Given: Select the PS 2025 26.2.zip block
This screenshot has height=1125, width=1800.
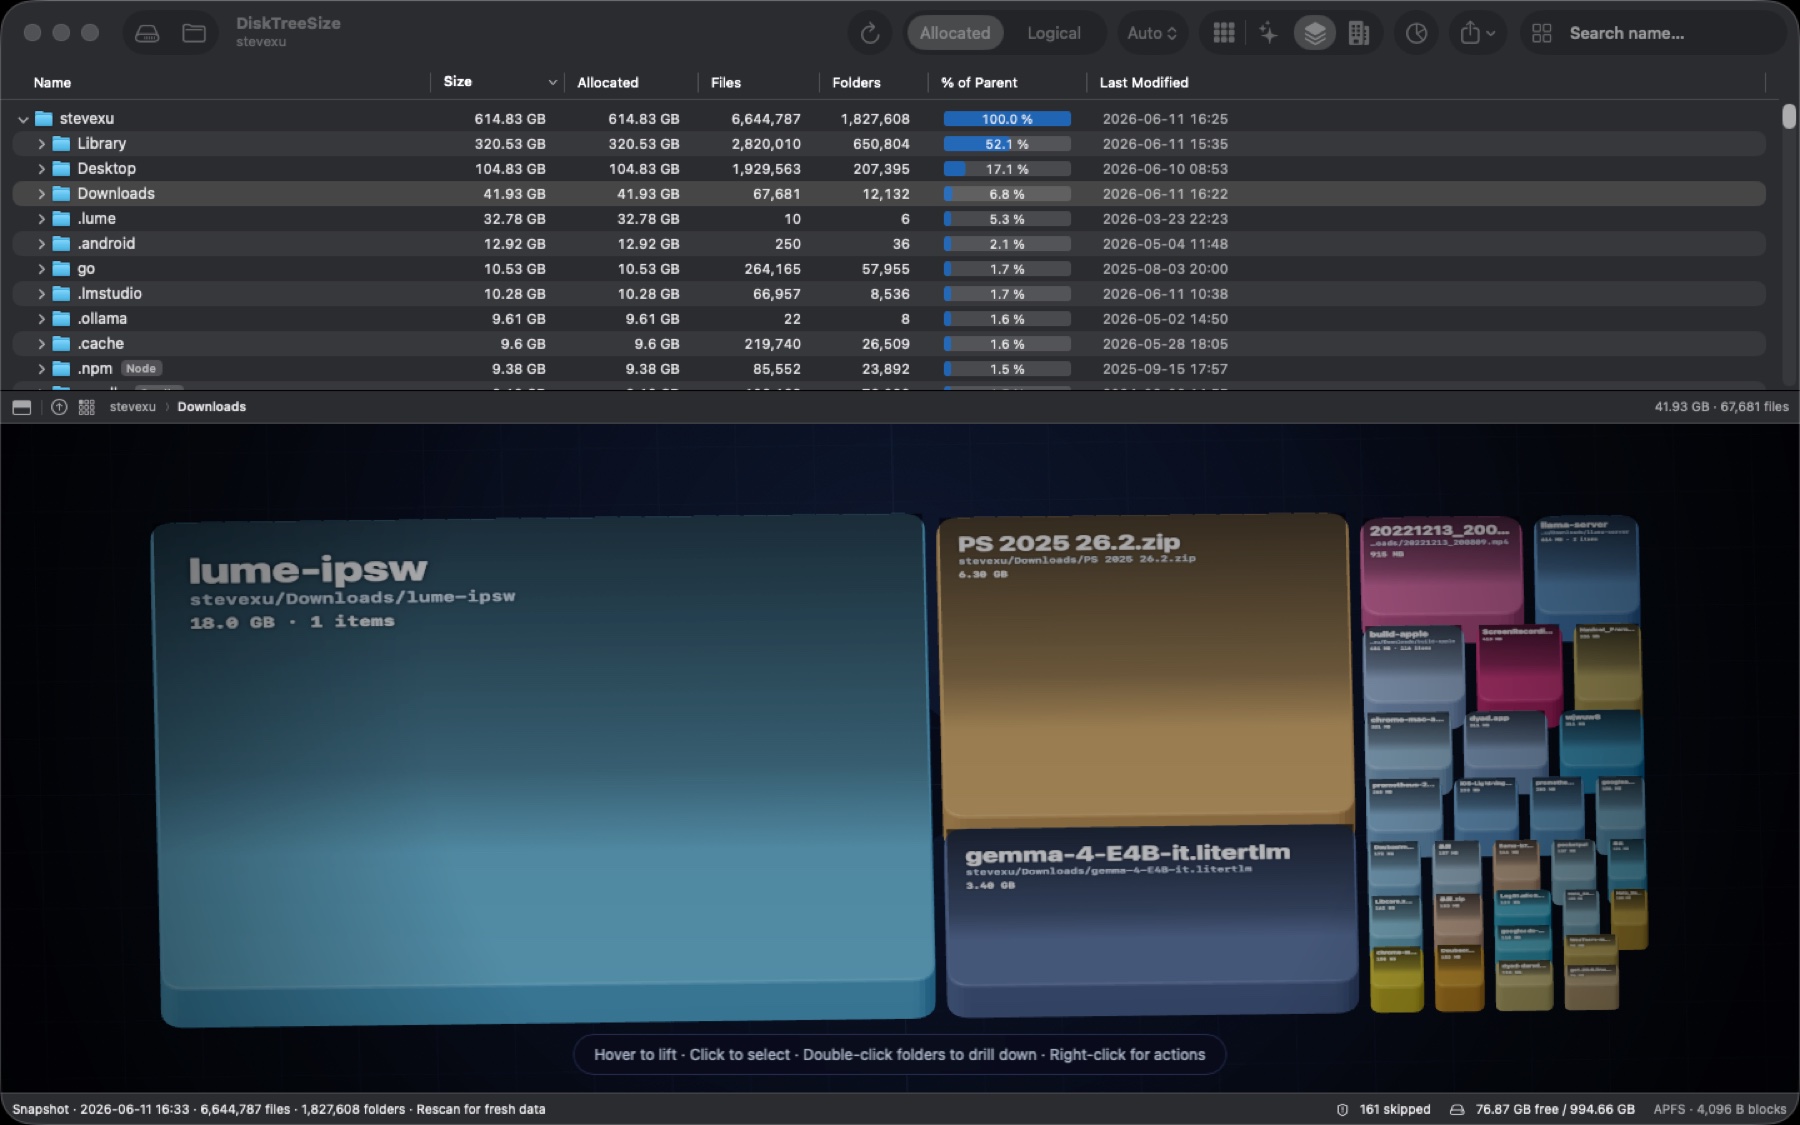Looking at the screenshot, I should 1145,672.
